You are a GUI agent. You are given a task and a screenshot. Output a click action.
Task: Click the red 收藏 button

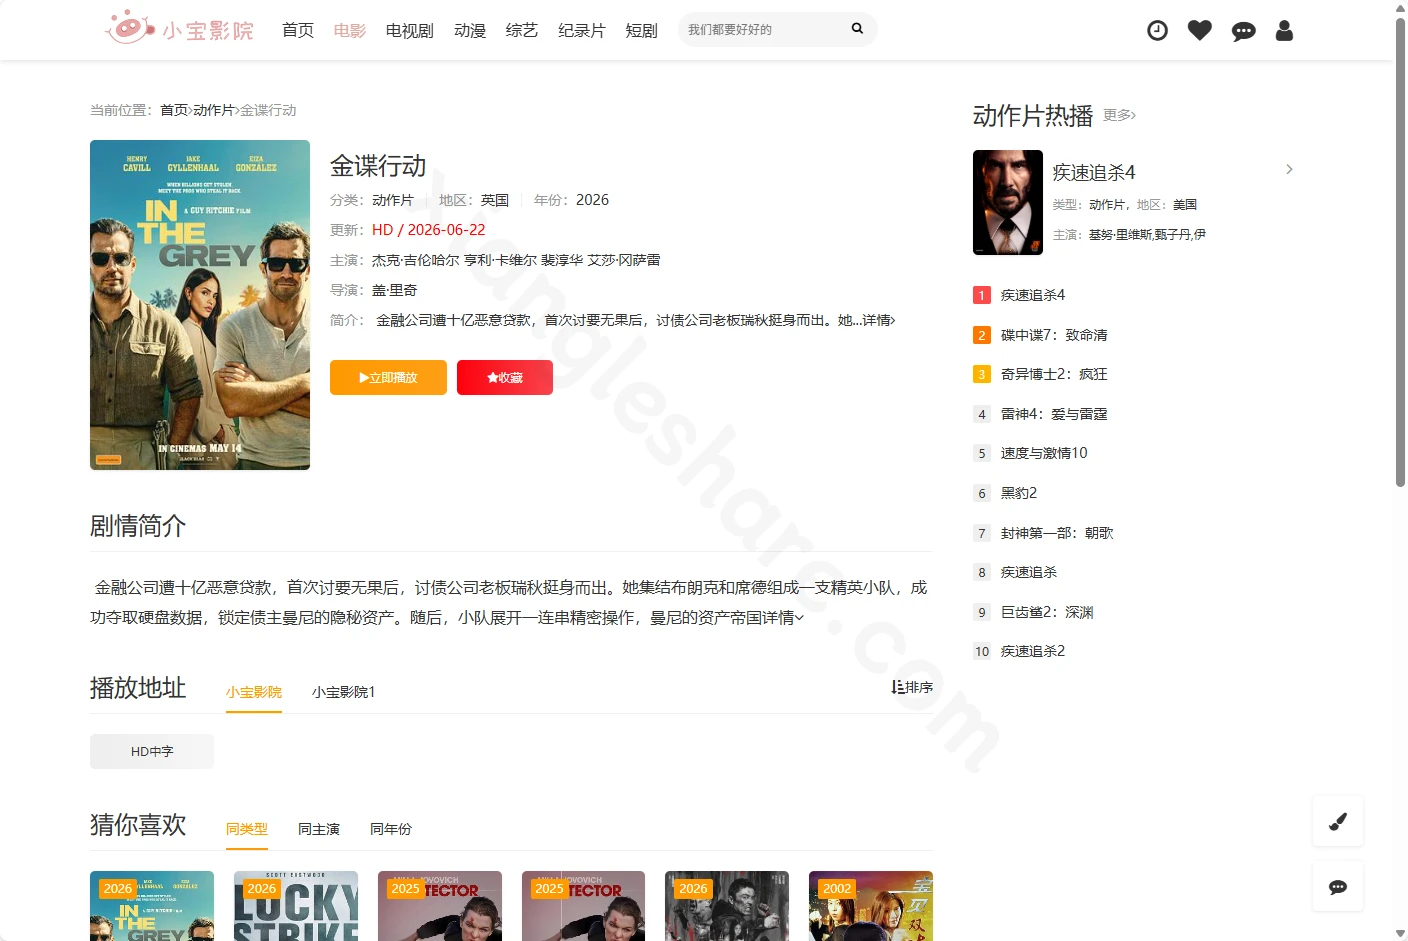tap(505, 377)
